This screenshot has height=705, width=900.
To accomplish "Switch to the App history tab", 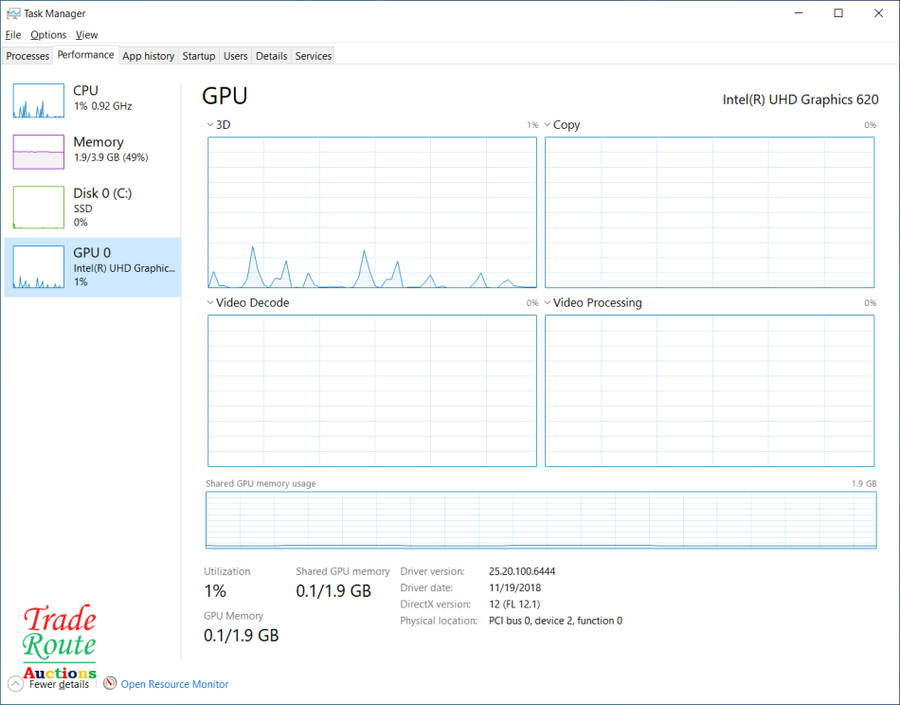I will [x=148, y=56].
